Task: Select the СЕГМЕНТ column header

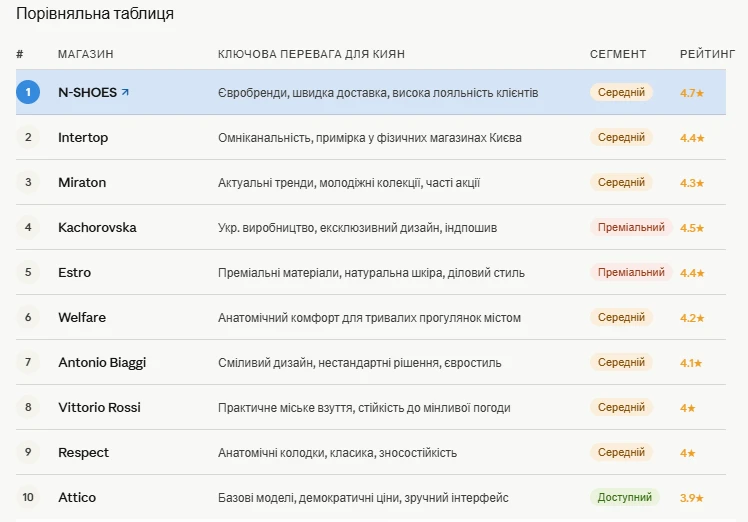Action: [618, 54]
